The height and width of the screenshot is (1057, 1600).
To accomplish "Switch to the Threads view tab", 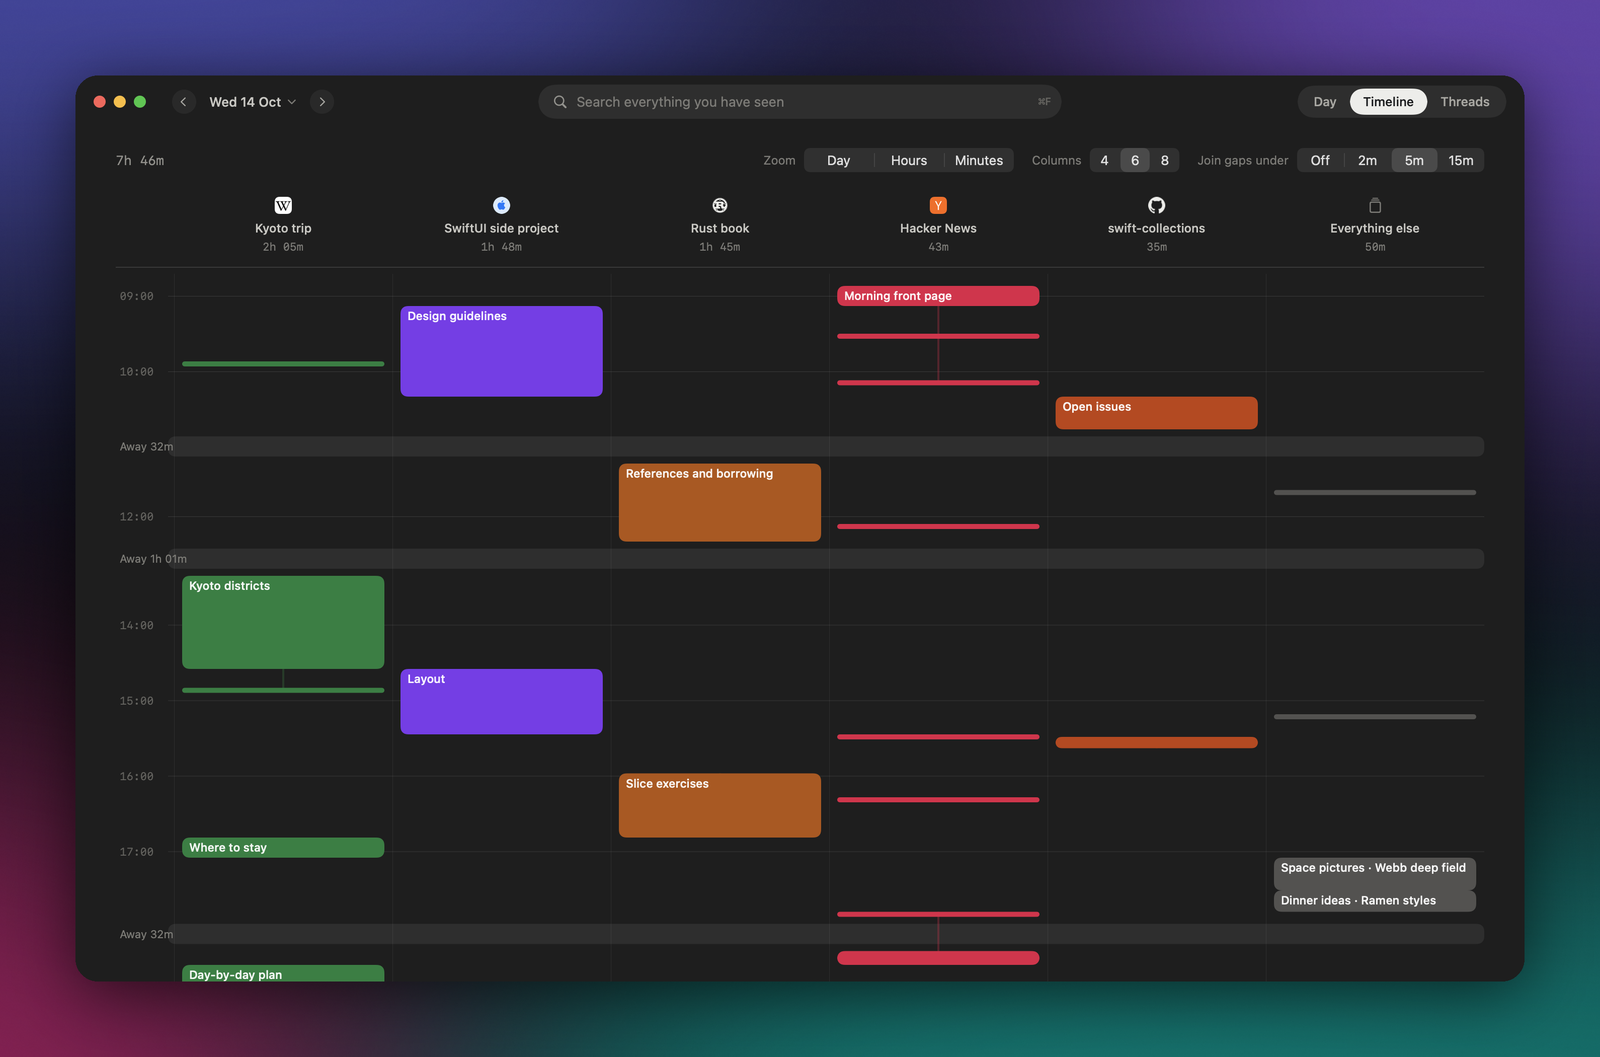I will point(1465,102).
